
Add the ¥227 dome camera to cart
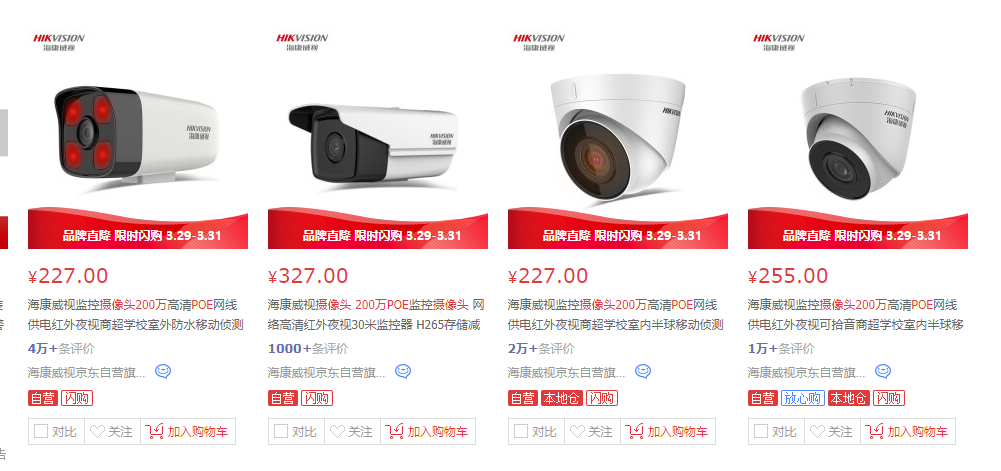(668, 431)
